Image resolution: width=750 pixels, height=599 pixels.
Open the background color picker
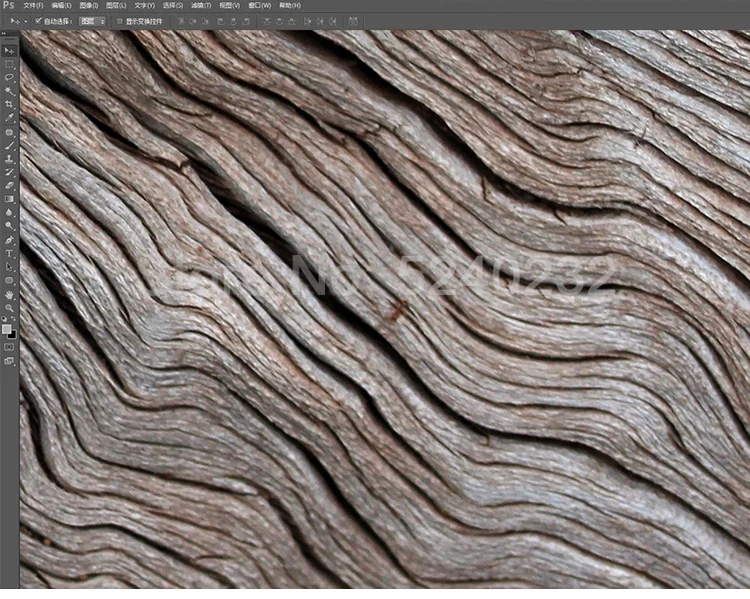click(x=13, y=334)
